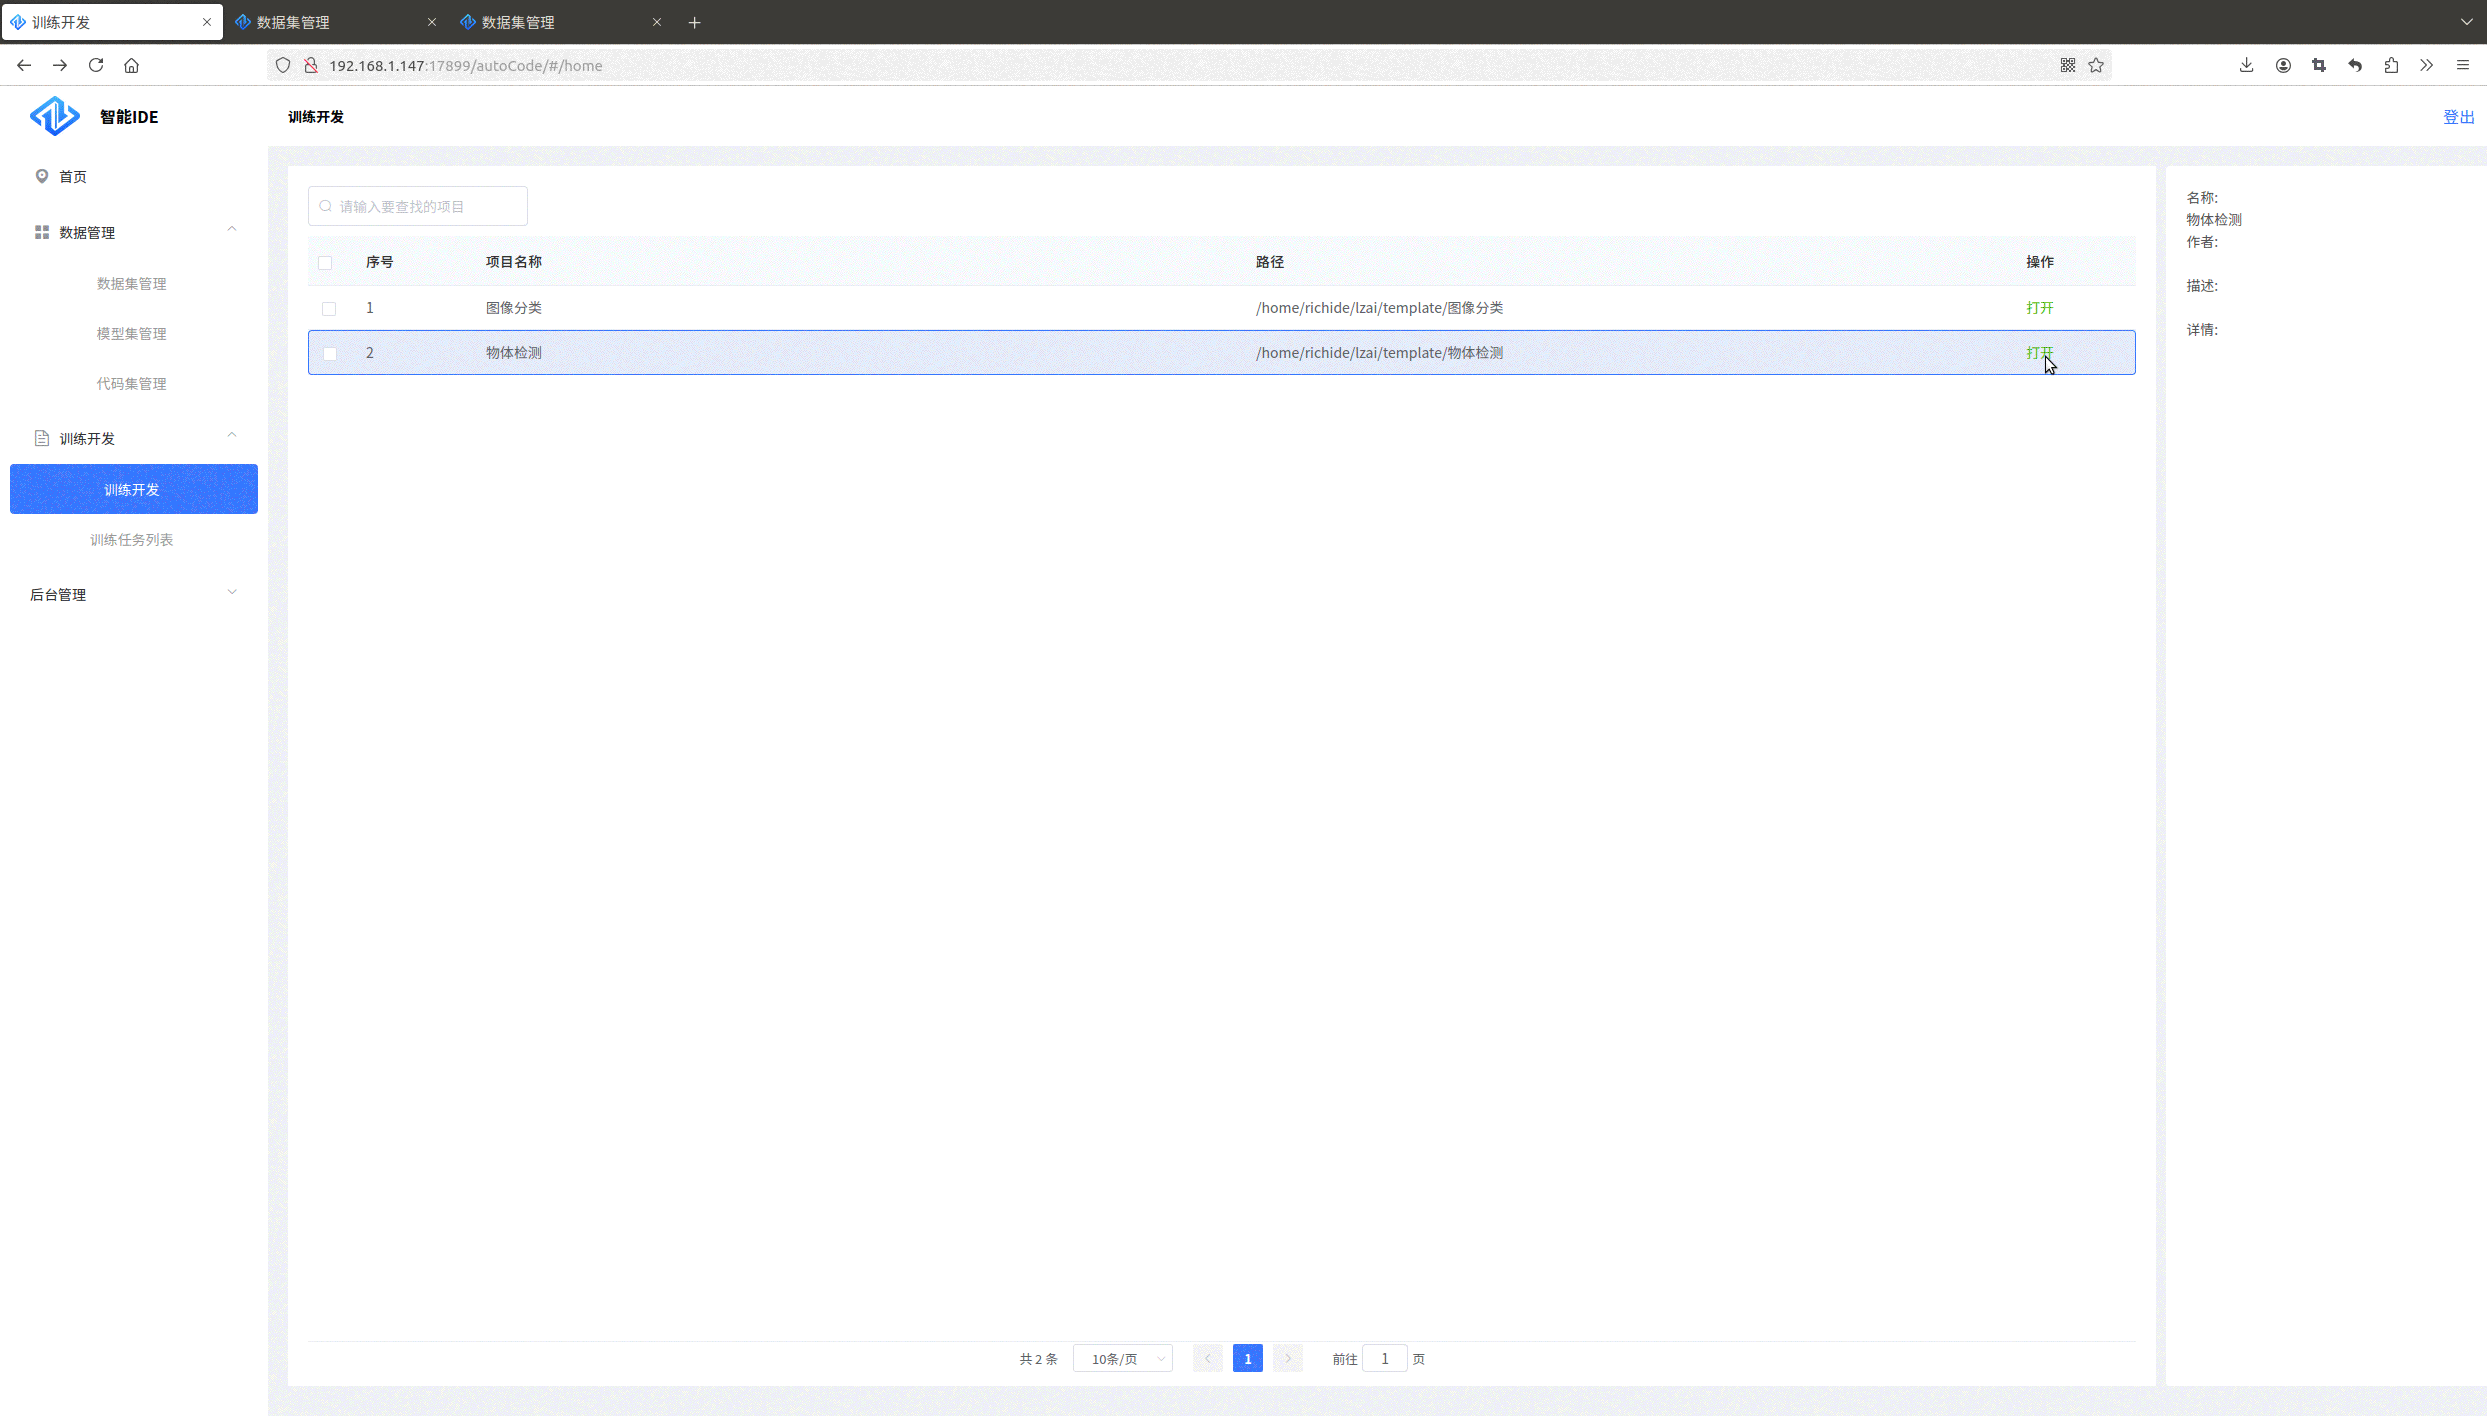The height and width of the screenshot is (1416, 2487).
Task: Click the screenshot crop icon
Action: point(2319,65)
